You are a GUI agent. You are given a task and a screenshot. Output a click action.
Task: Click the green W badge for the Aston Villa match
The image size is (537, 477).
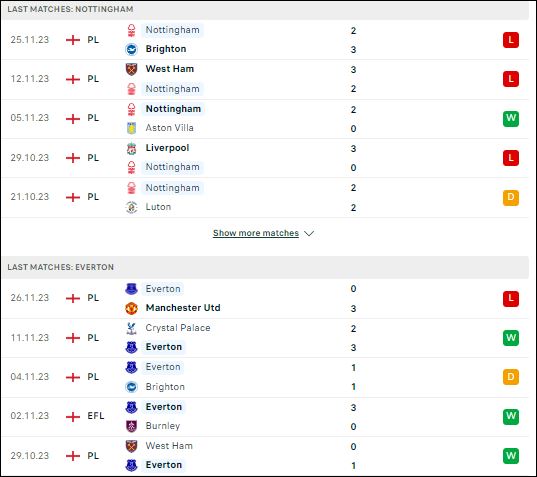511,118
